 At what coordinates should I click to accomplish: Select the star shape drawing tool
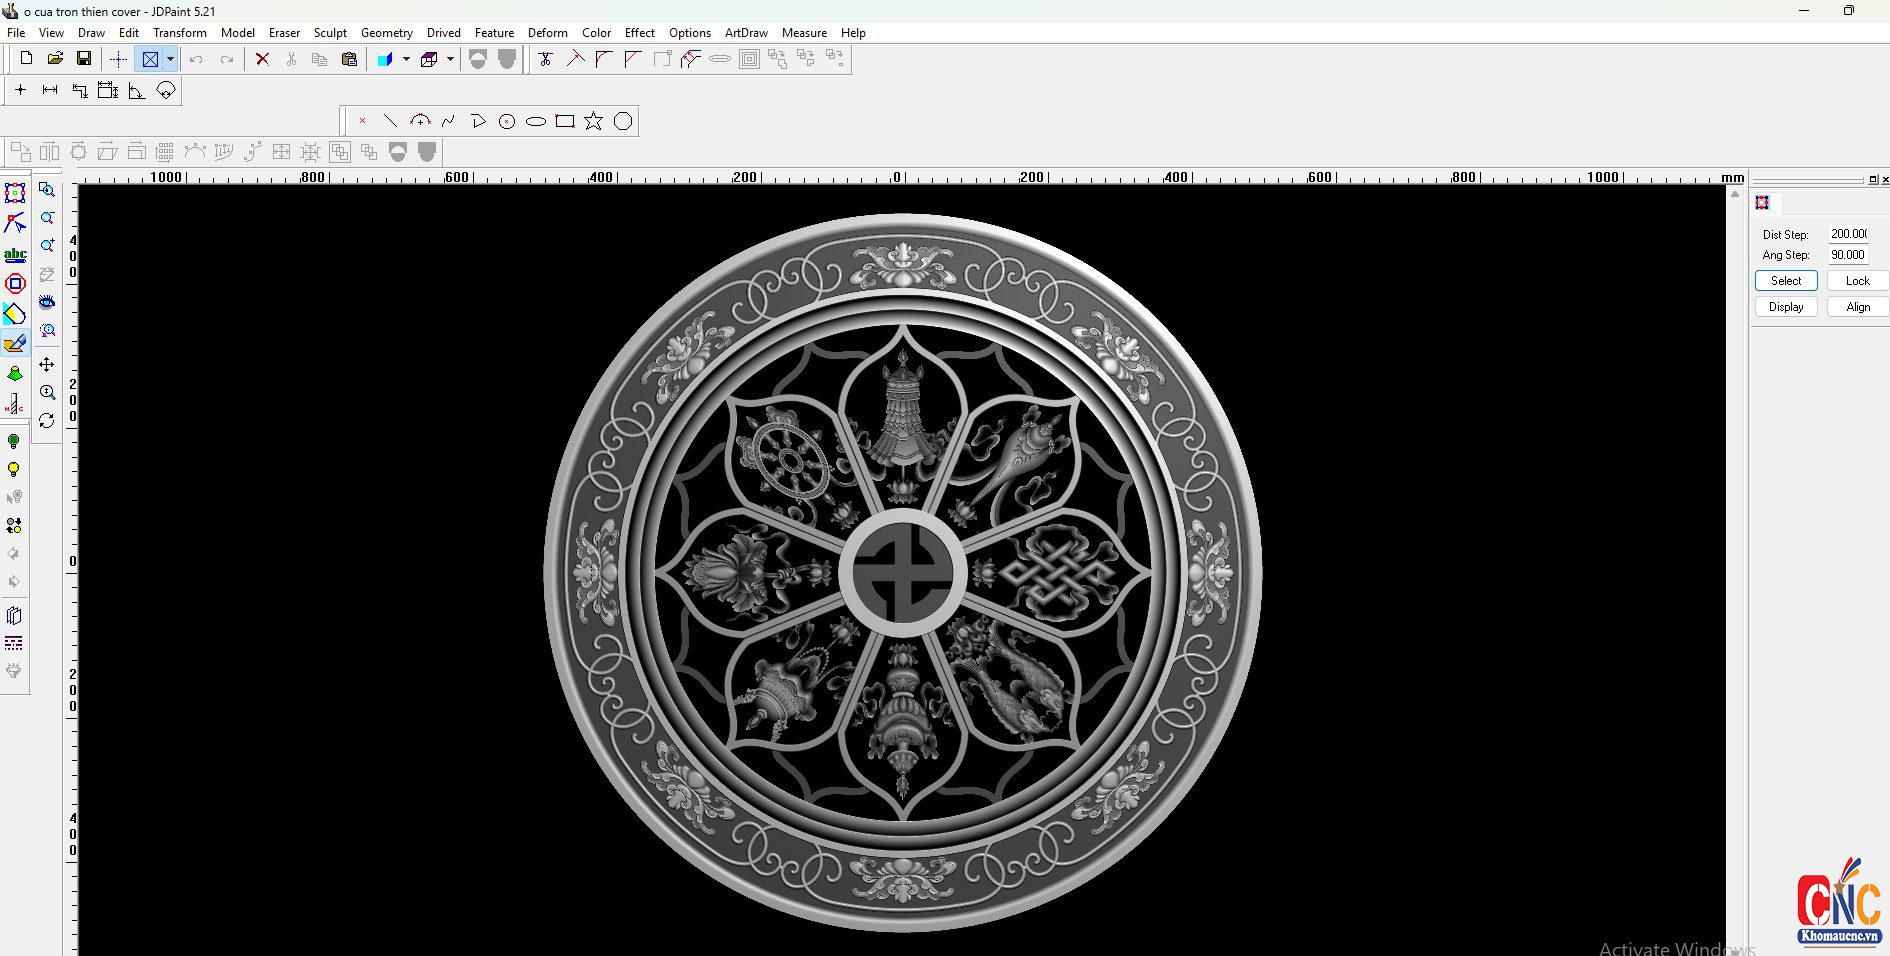[593, 121]
